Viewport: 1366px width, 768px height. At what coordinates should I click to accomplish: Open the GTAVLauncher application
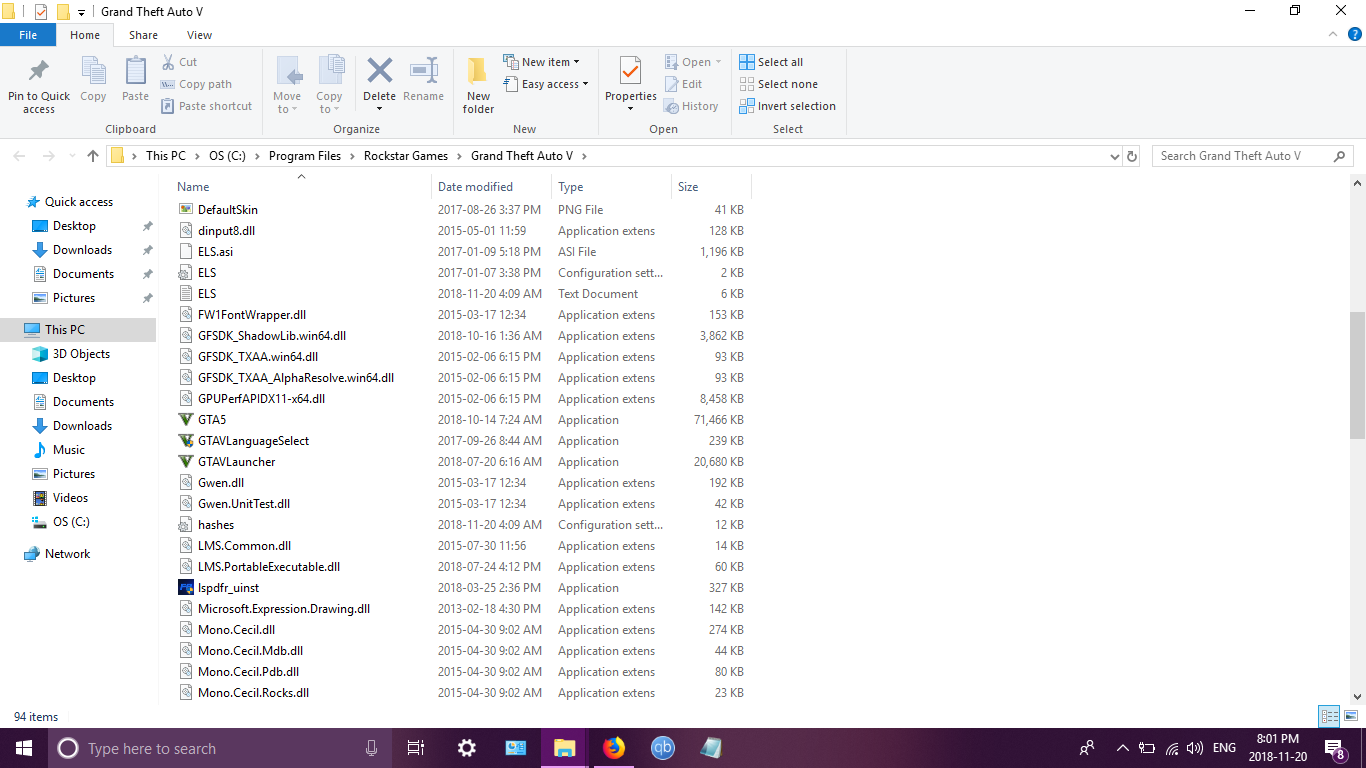(x=236, y=462)
